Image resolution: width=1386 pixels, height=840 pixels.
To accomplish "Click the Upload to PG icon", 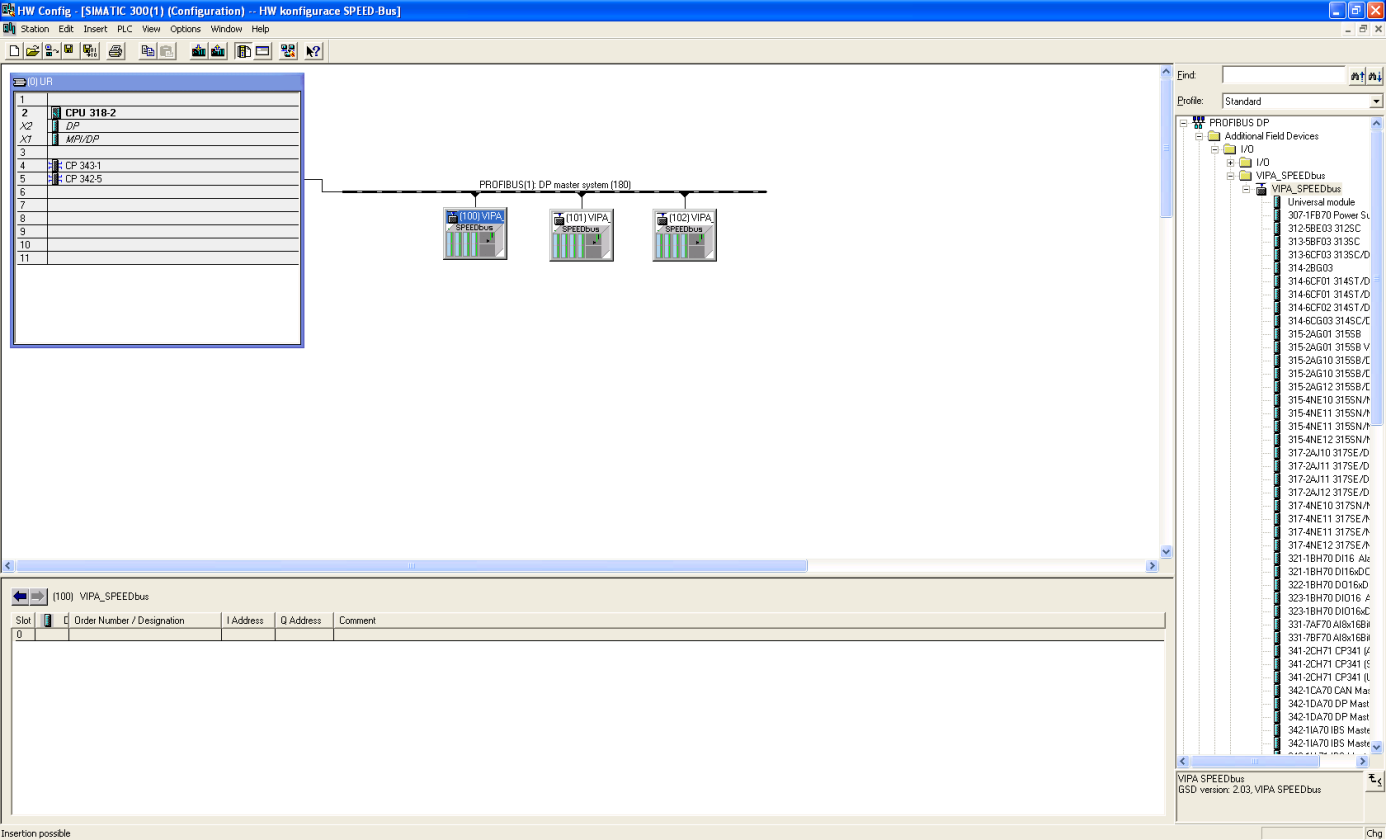I will pos(217,50).
